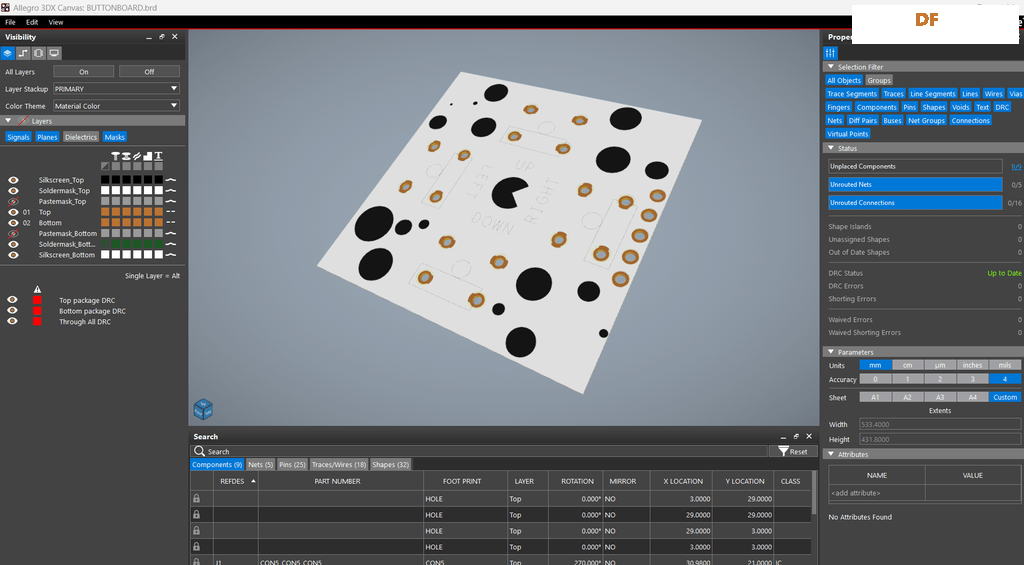
Task: Select inches units
Action: tap(972, 365)
